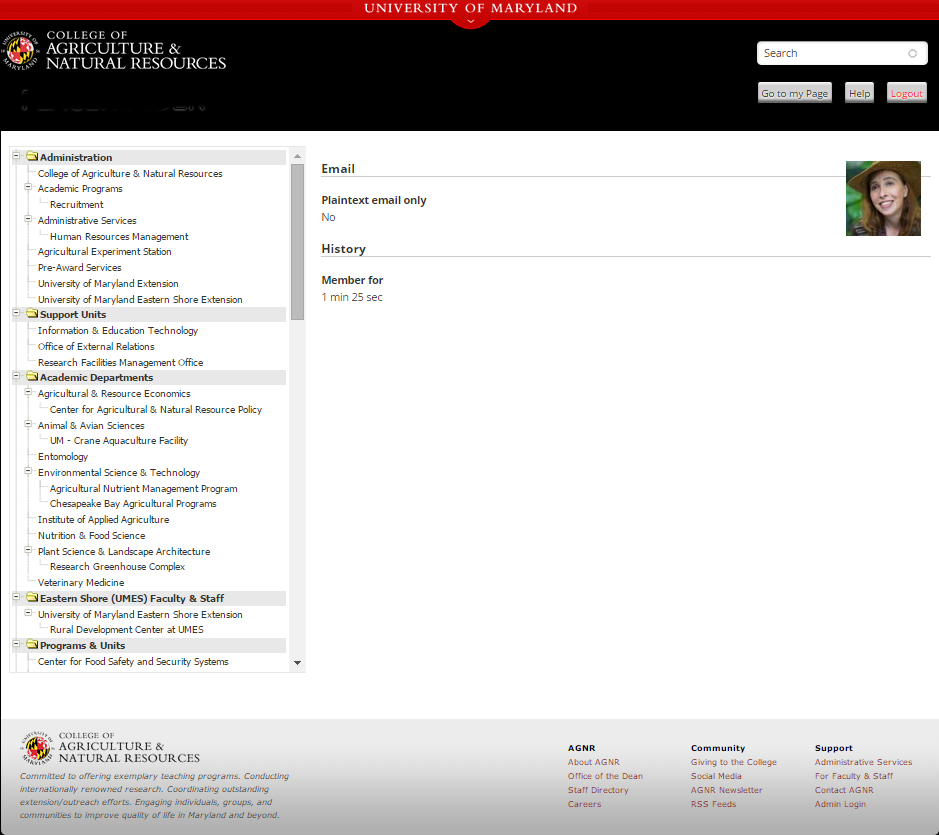Screen dimensions: 939x835
Task: Click the tree panel scrollbar thumb
Action: pyautogui.click(x=297, y=242)
